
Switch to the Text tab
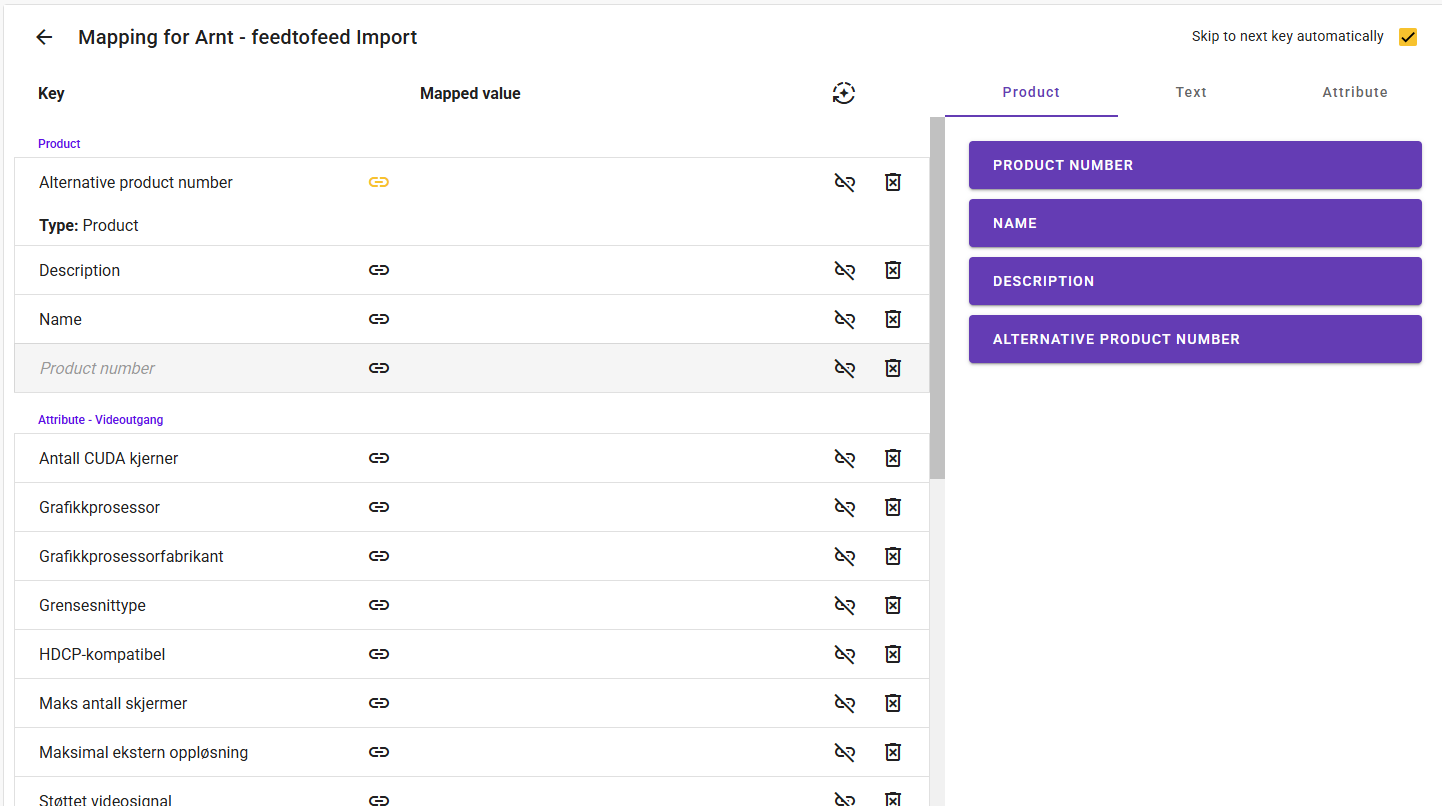(1191, 92)
